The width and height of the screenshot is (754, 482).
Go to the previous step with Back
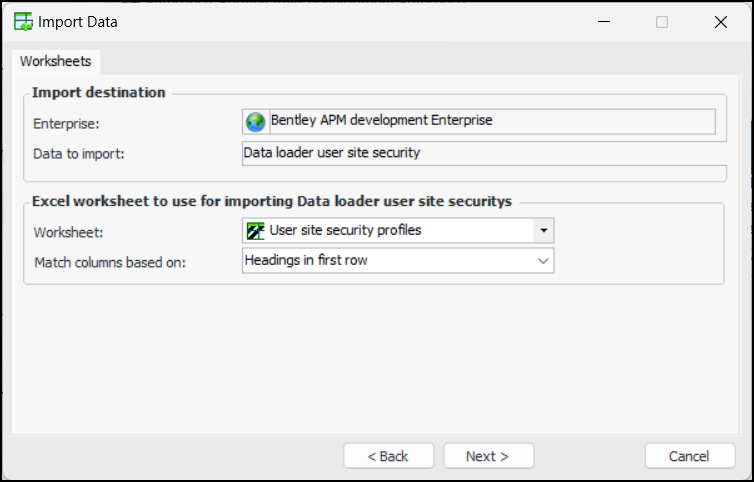pos(388,456)
